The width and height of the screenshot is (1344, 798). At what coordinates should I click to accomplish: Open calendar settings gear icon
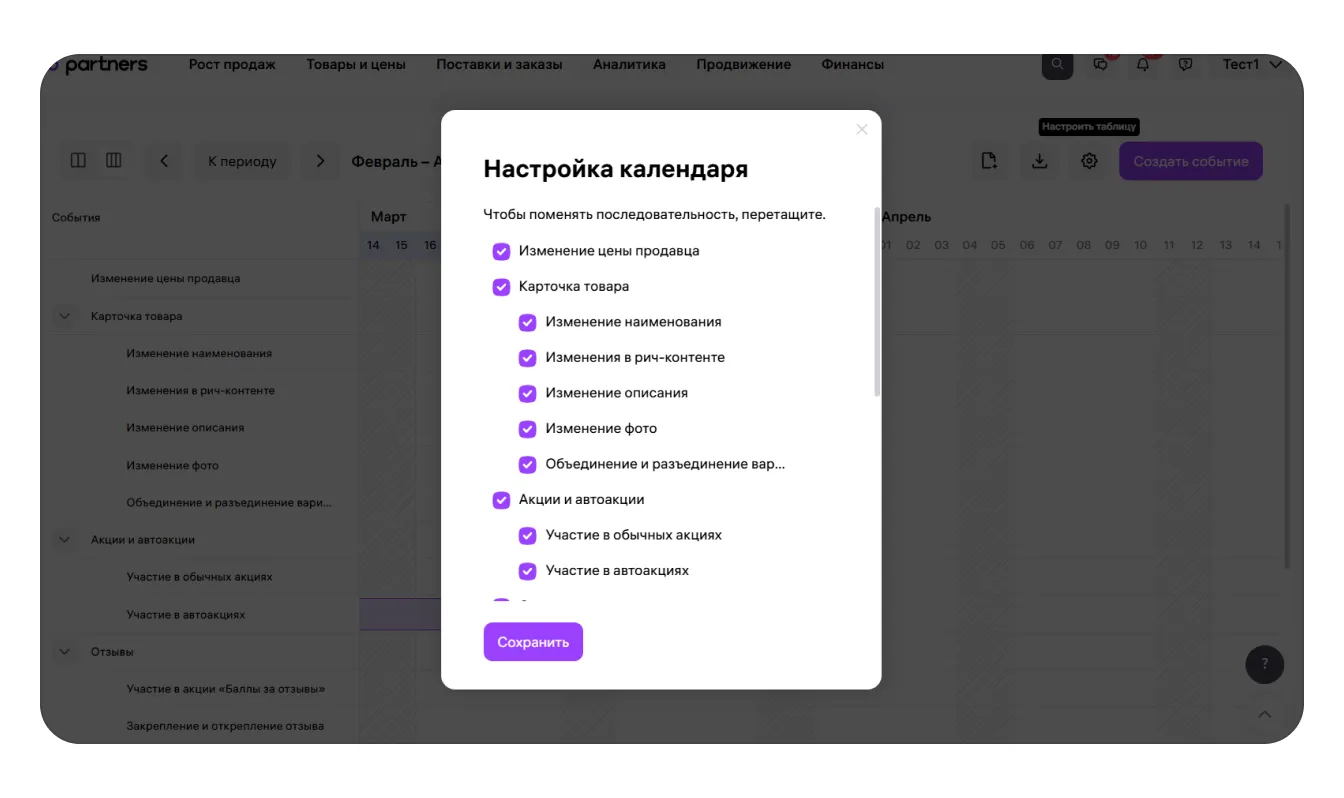coord(1089,161)
